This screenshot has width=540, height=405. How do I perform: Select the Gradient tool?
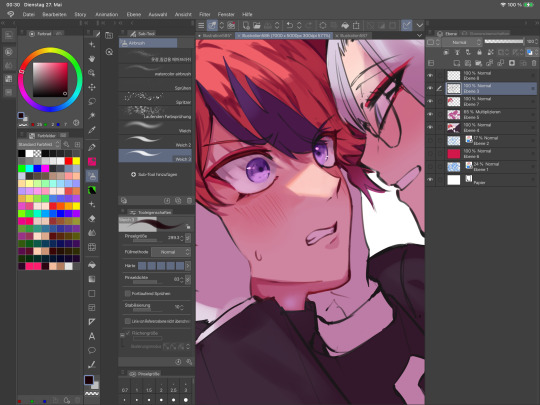pos(92,279)
